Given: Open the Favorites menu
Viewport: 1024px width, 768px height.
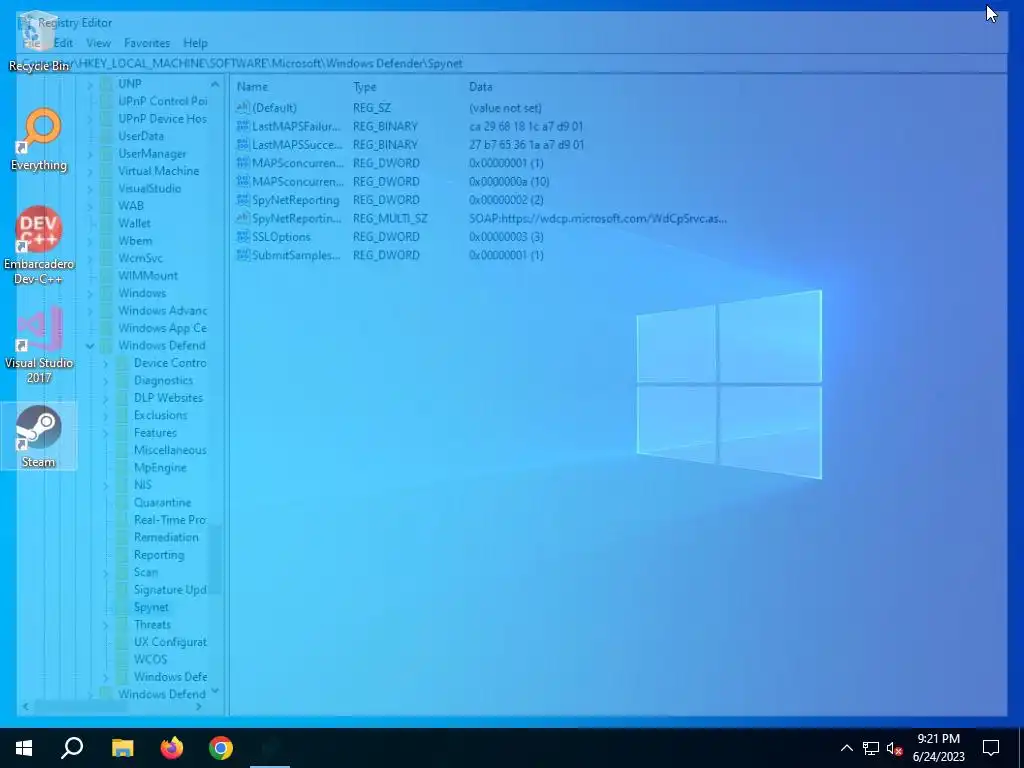Looking at the screenshot, I should [147, 43].
